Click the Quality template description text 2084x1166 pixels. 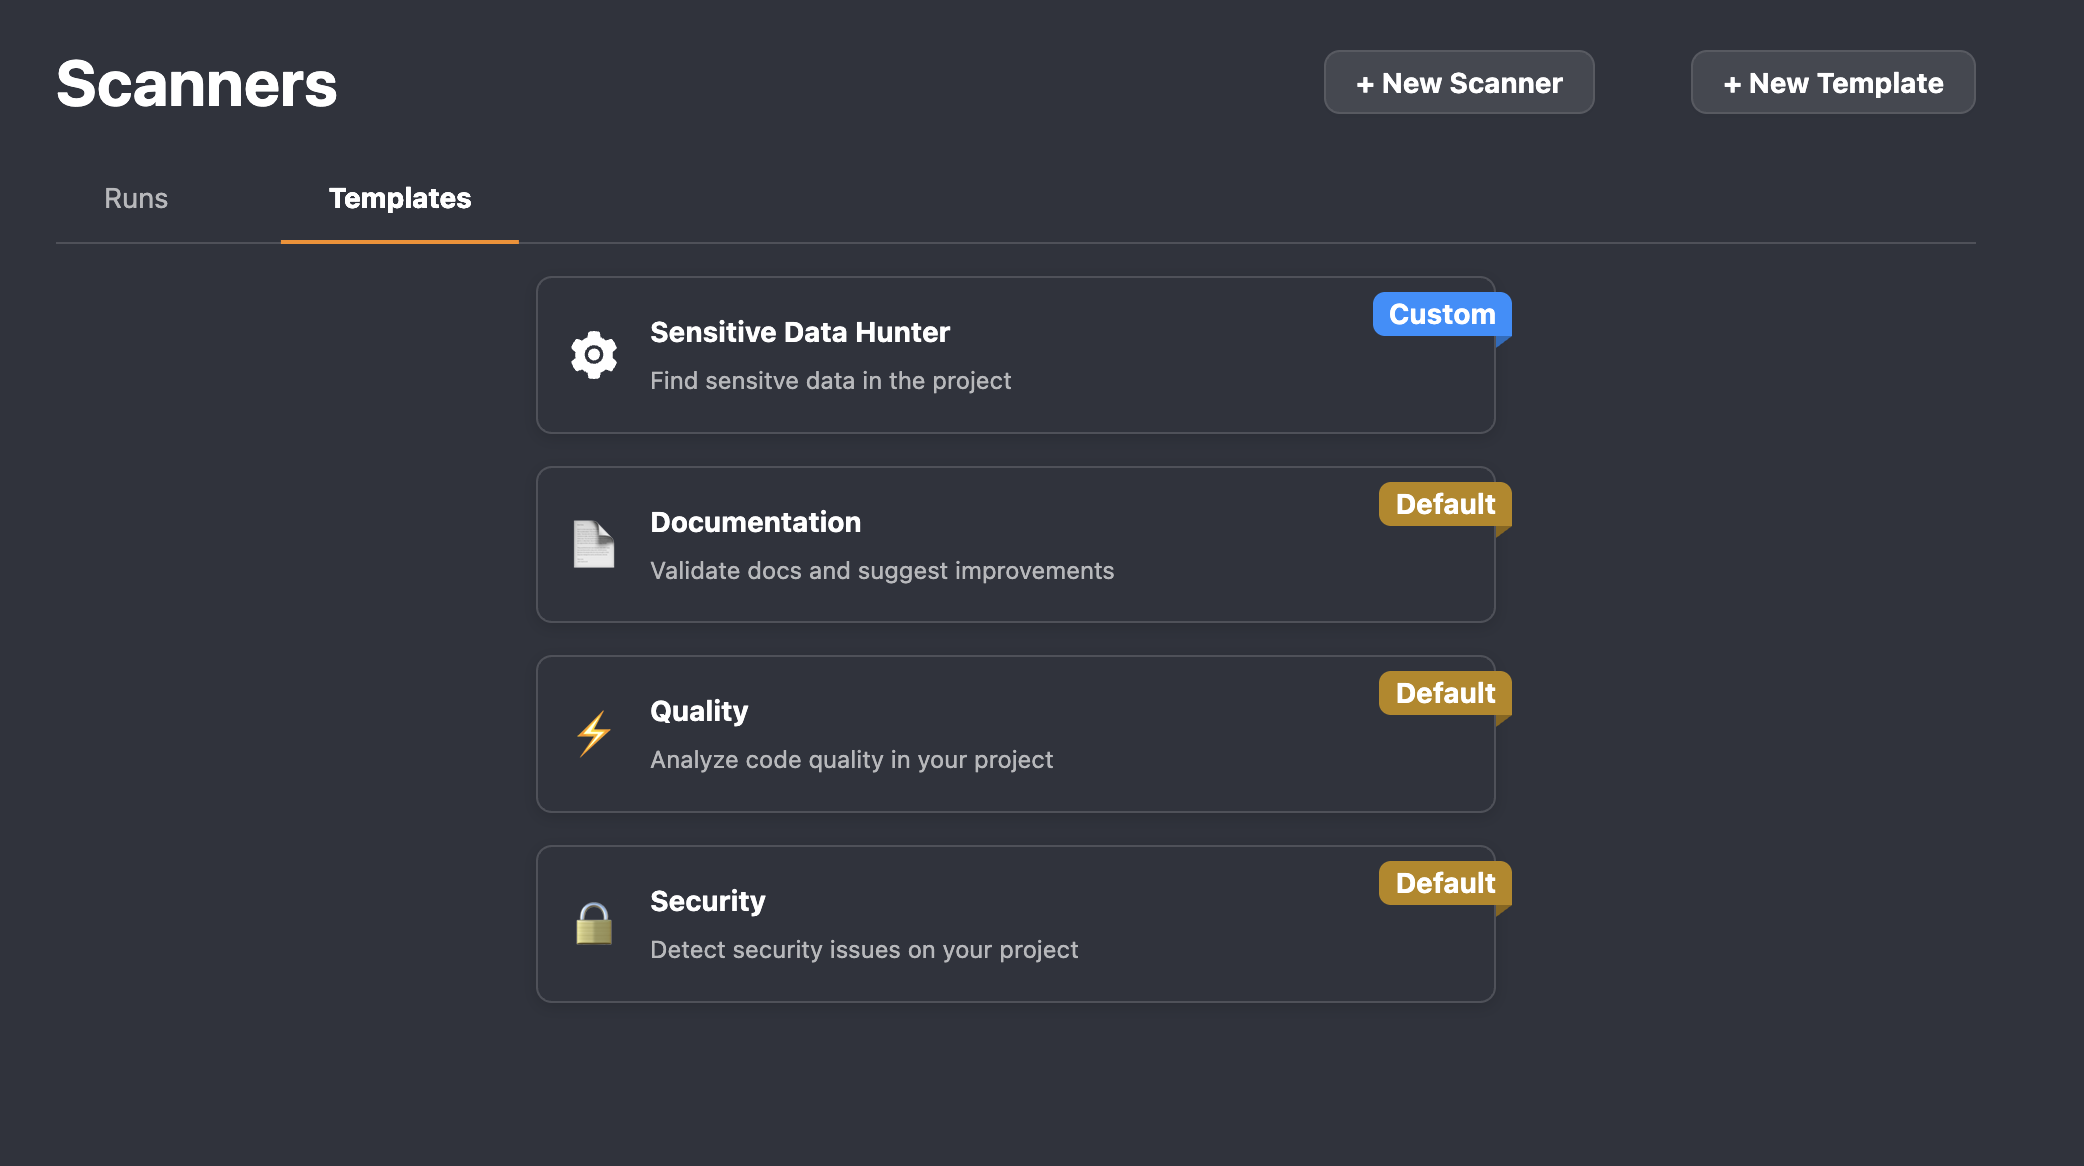pos(851,760)
